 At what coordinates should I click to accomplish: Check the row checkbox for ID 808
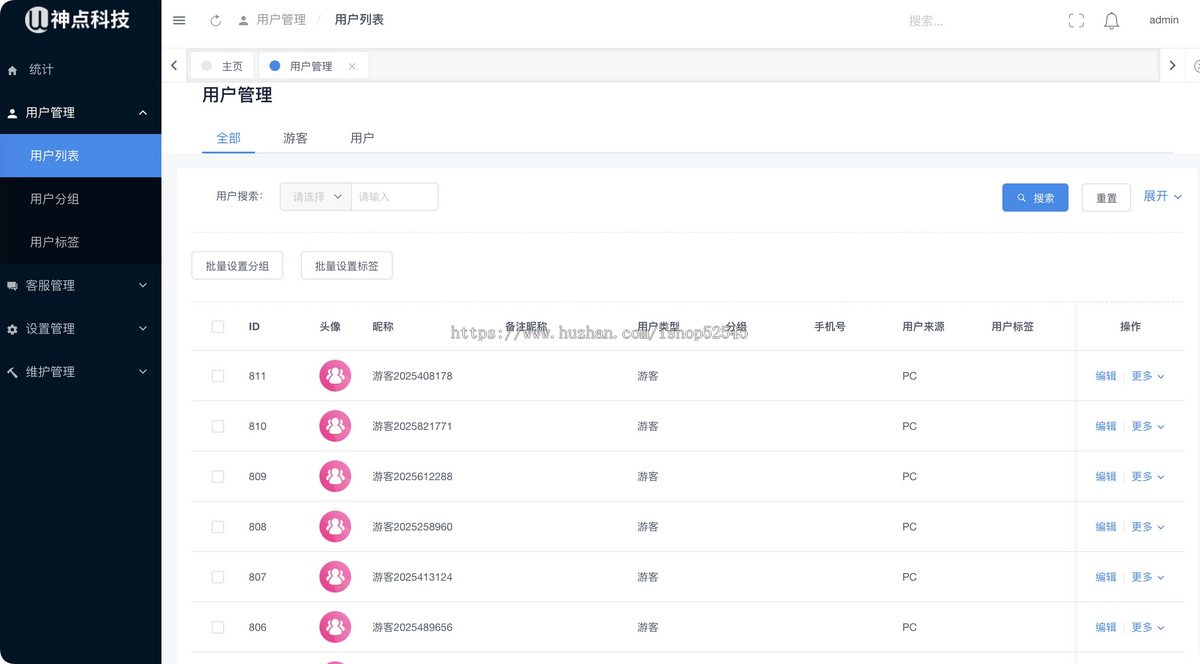tap(218, 526)
